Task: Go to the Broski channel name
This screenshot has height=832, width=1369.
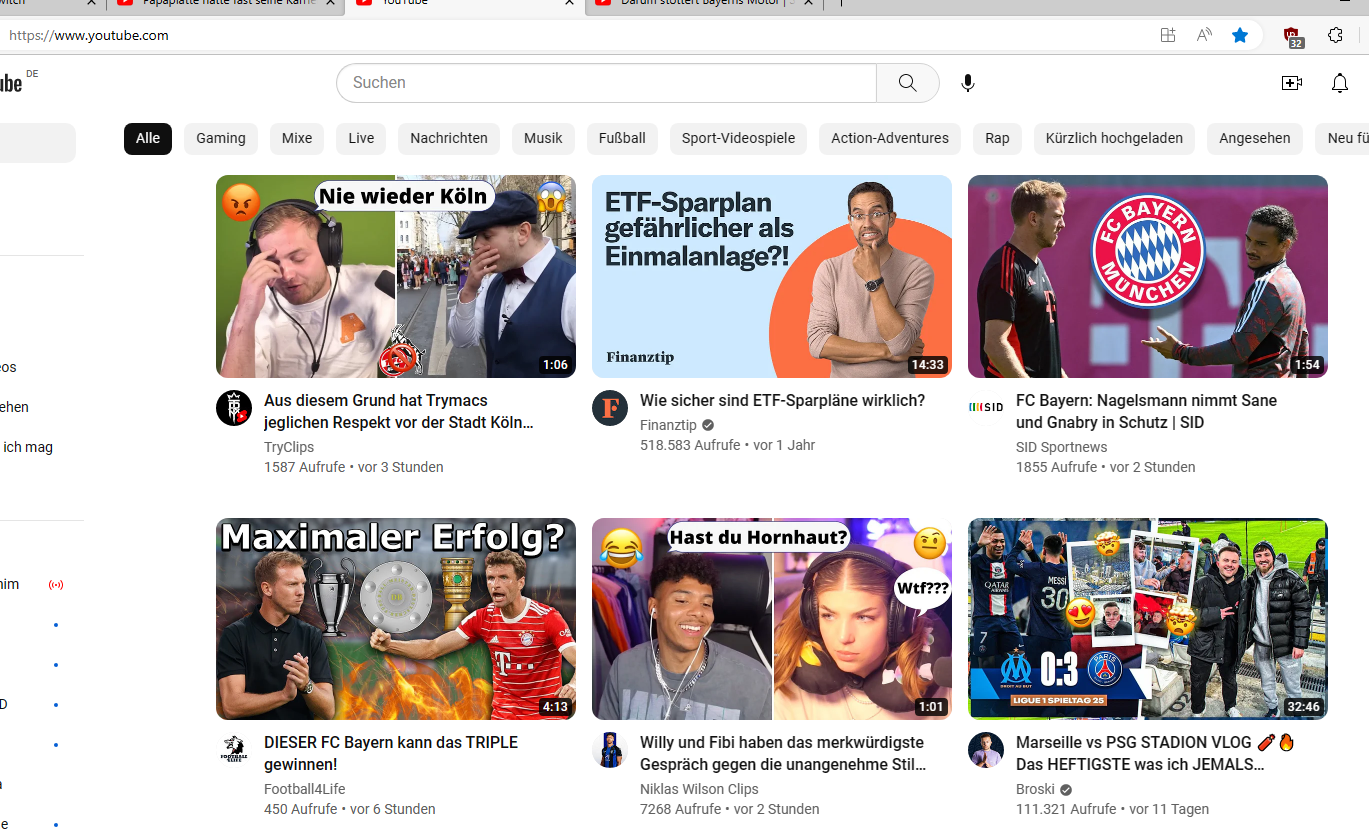Action: [1035, 789]
